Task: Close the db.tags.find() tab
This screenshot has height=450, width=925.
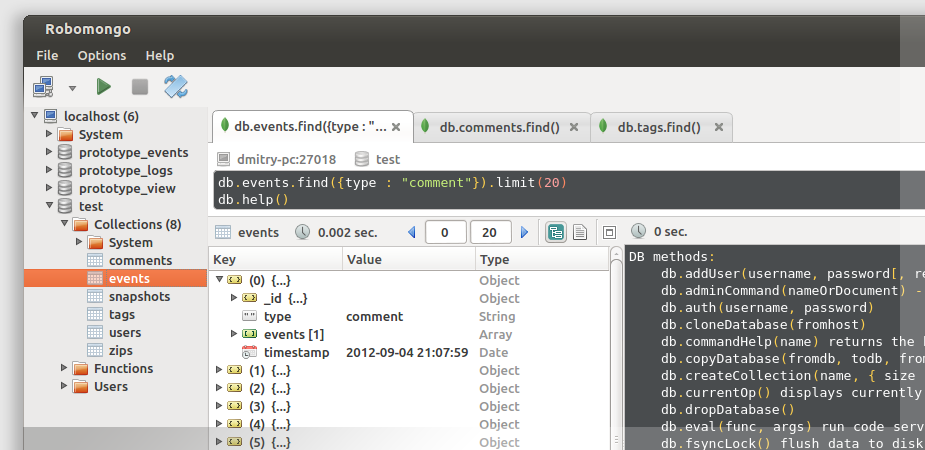Action: click(x=719, y=127)
